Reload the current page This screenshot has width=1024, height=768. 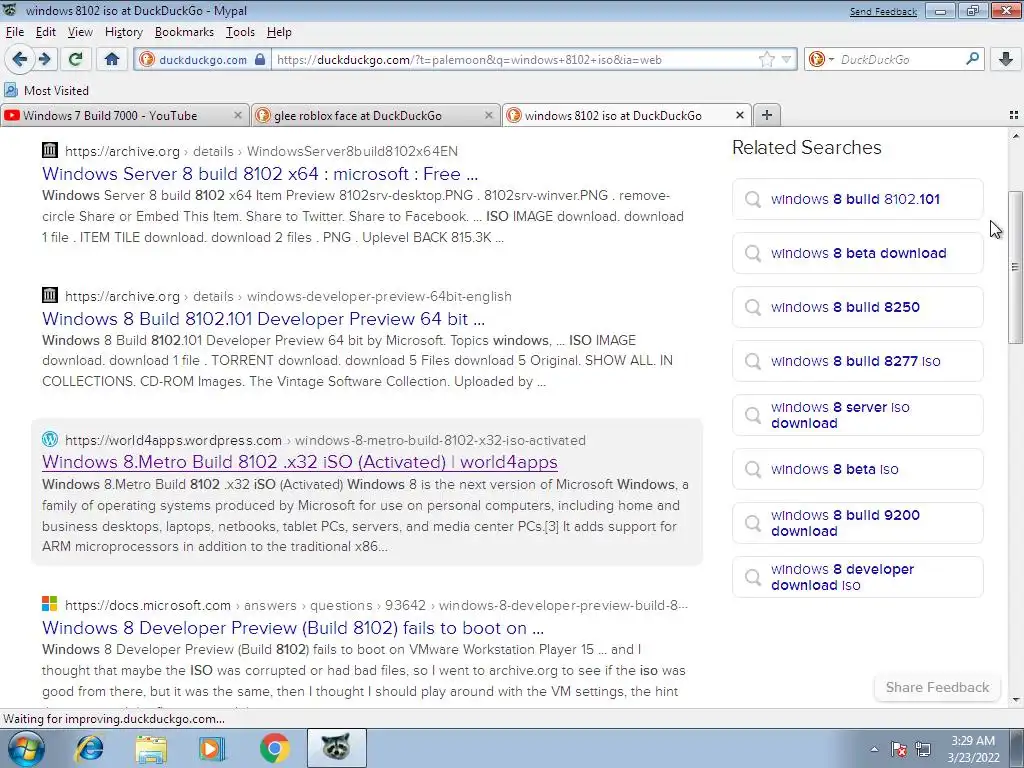[x=75, y=59]
